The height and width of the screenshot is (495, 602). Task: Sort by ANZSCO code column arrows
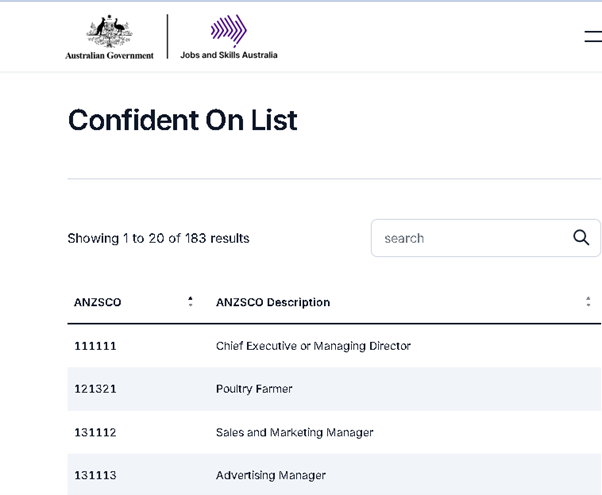(x=190, y=301)
